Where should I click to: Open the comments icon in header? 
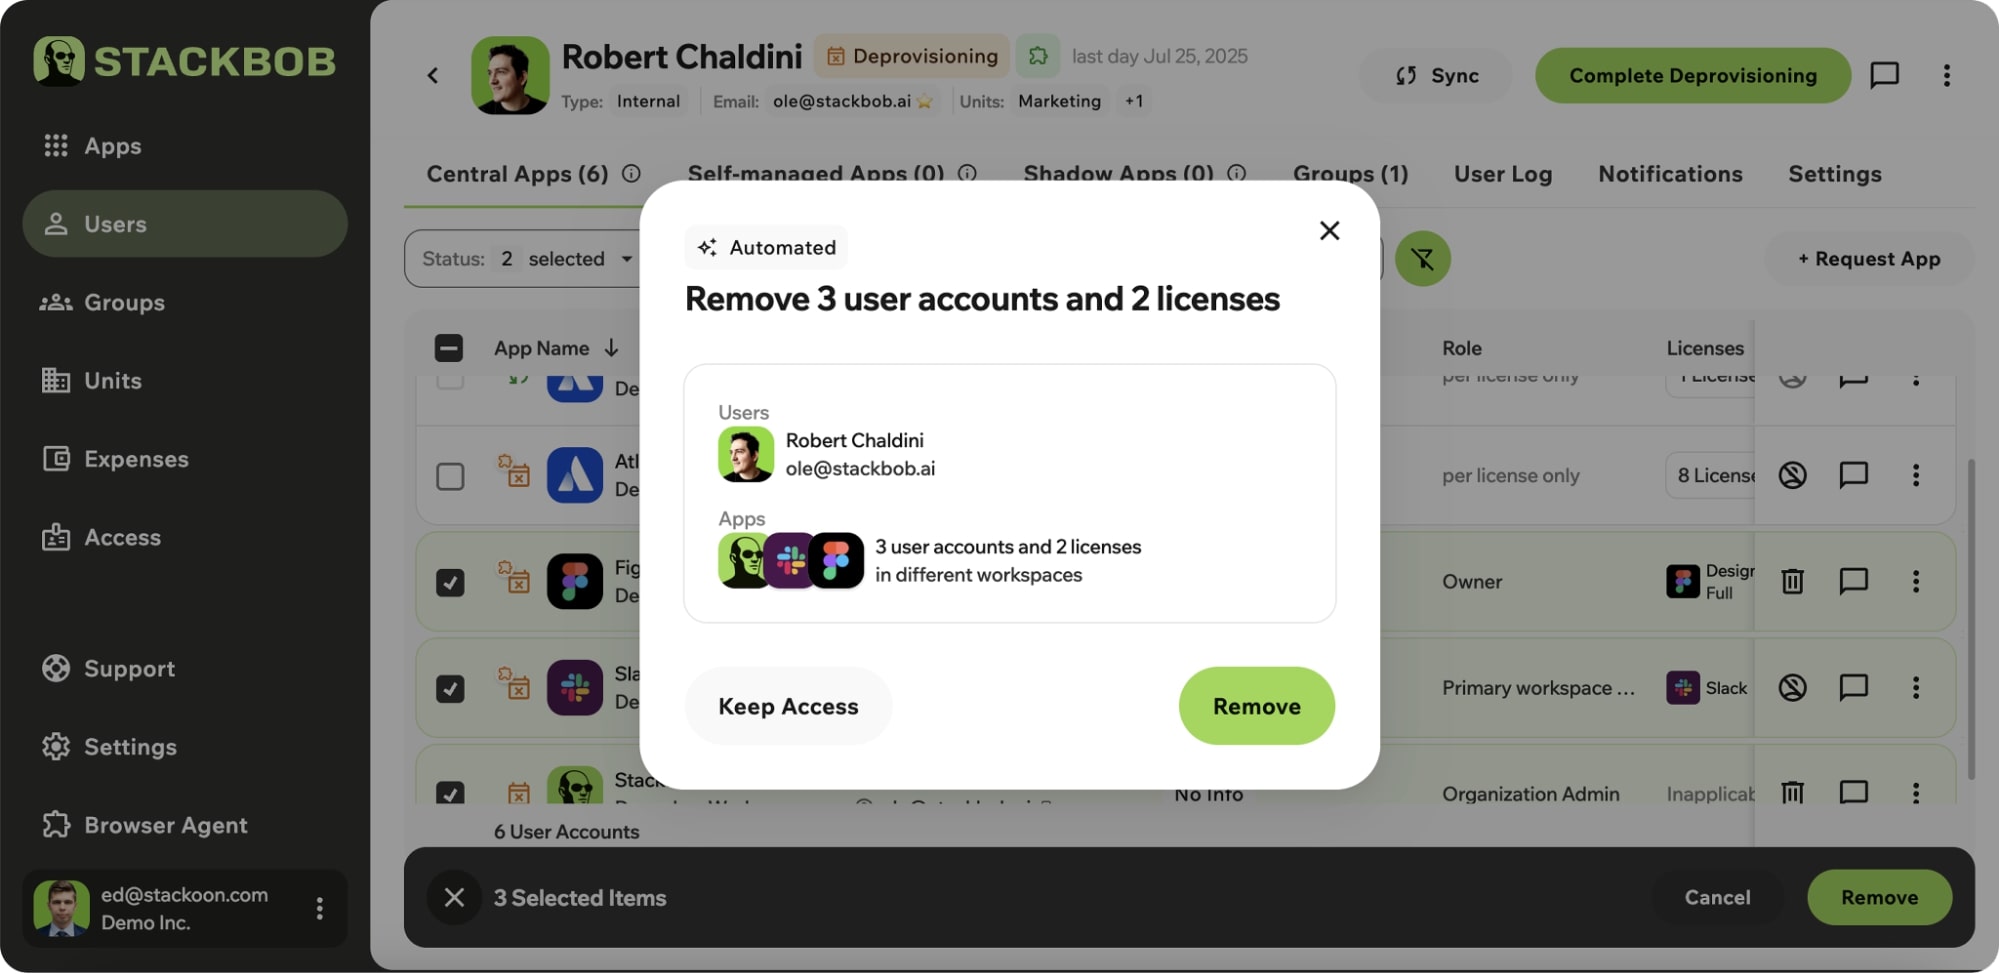tap(1884, 75)
